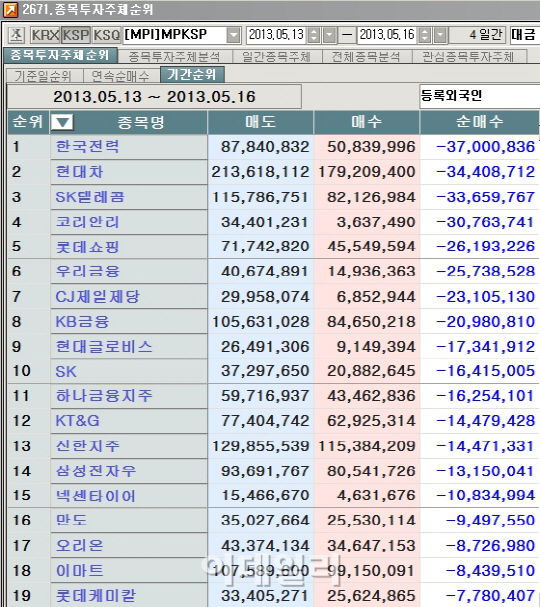Sort by the 매도 column header
The height and width of the screenshot is (607, 540).
click(x=261, y=122)
